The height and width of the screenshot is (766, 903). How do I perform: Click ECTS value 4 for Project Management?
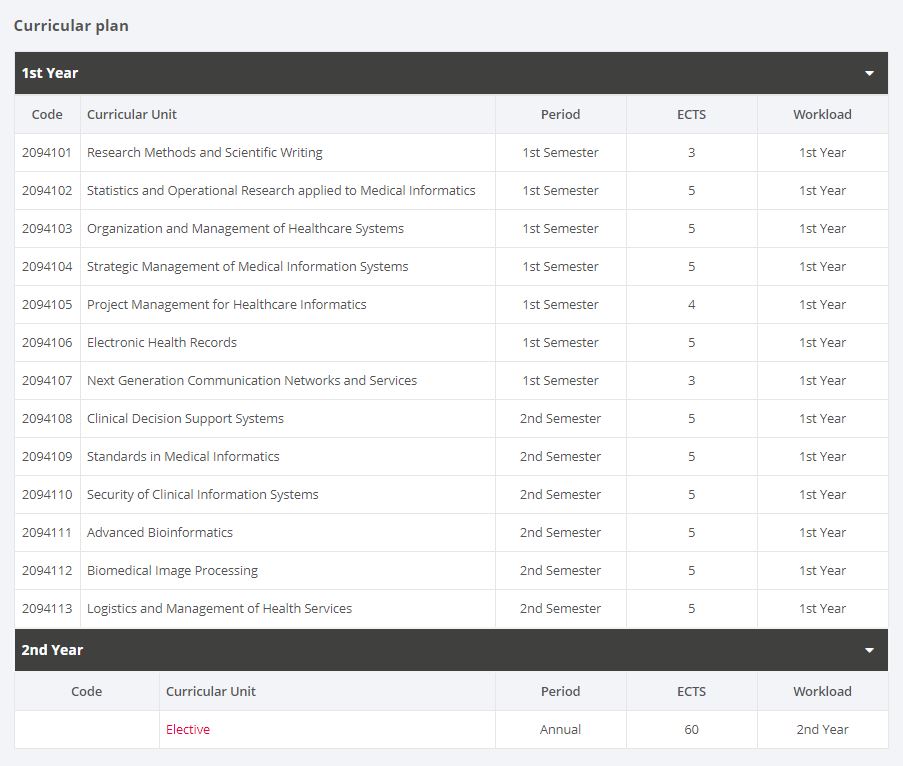pyautogui.click(x=692, y=305)
